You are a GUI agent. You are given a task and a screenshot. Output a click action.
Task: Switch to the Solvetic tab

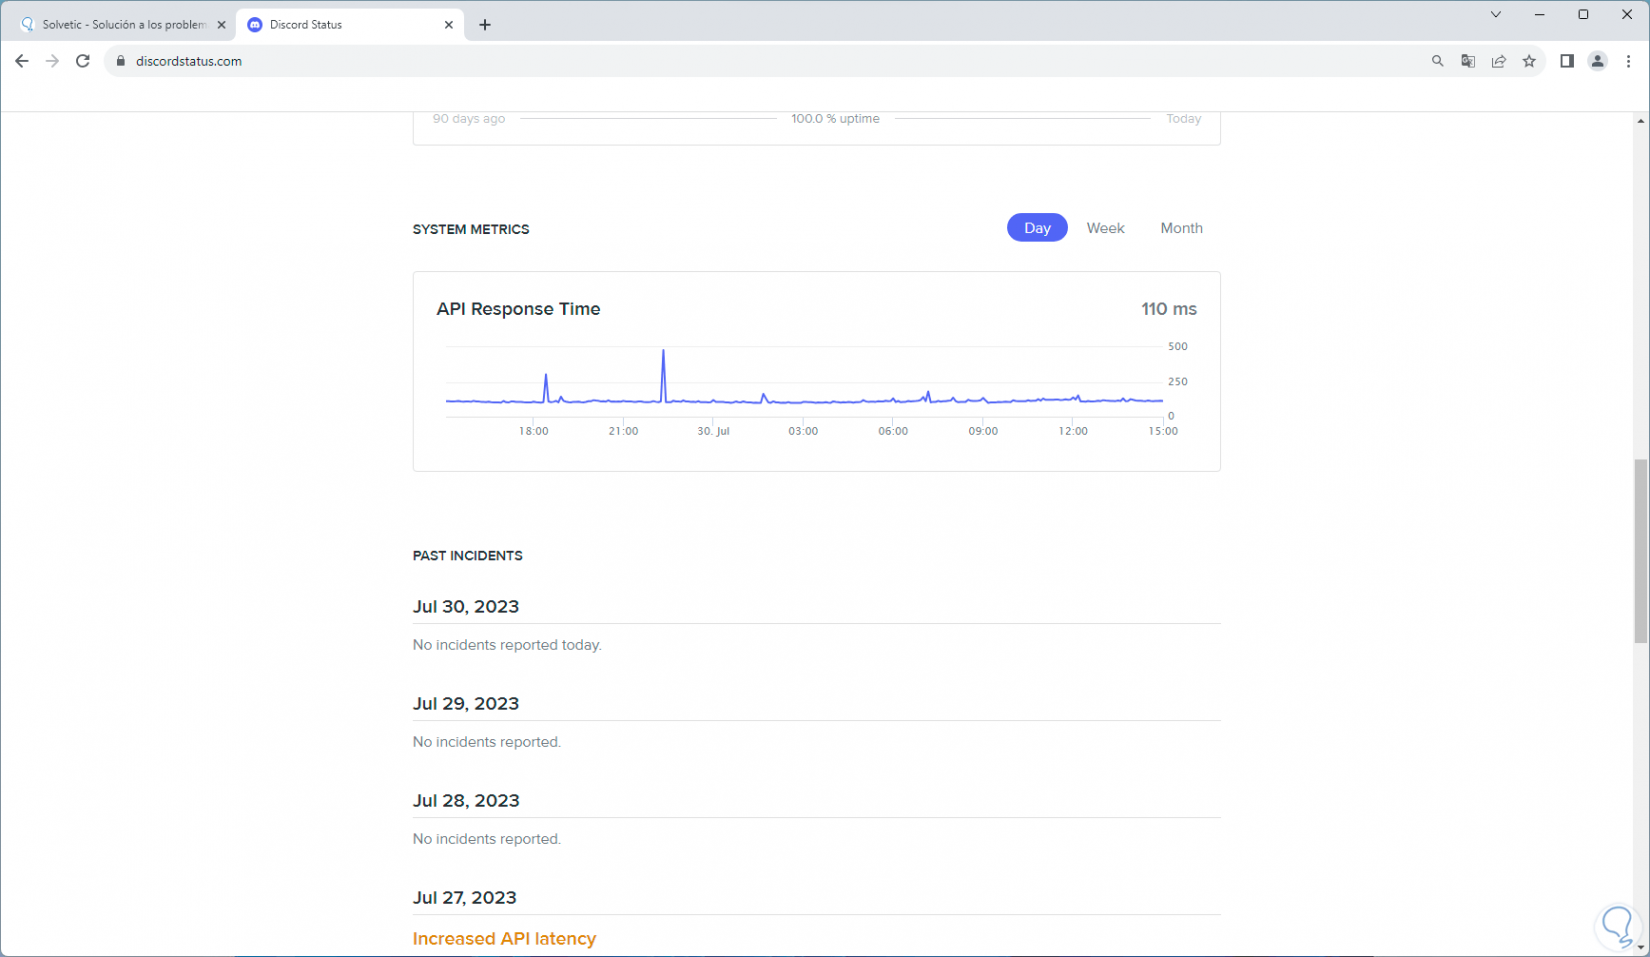click(123, 25)
